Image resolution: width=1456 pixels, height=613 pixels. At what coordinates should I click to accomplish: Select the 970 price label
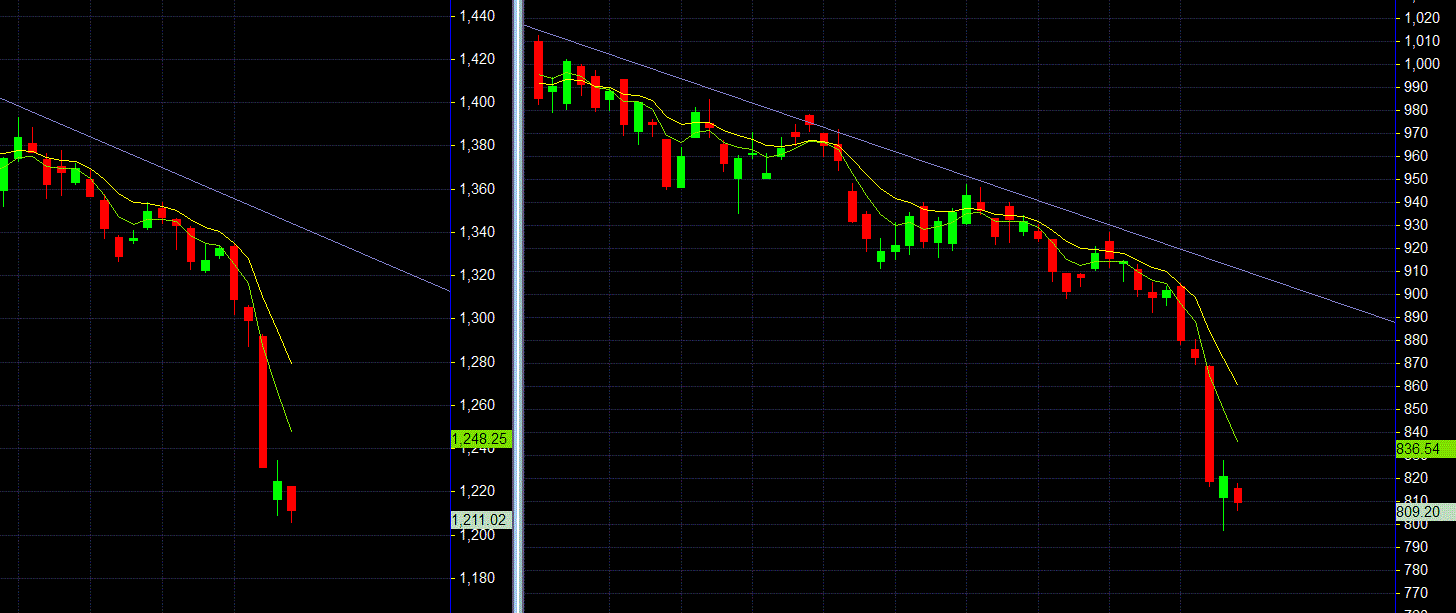point(1418,133)
